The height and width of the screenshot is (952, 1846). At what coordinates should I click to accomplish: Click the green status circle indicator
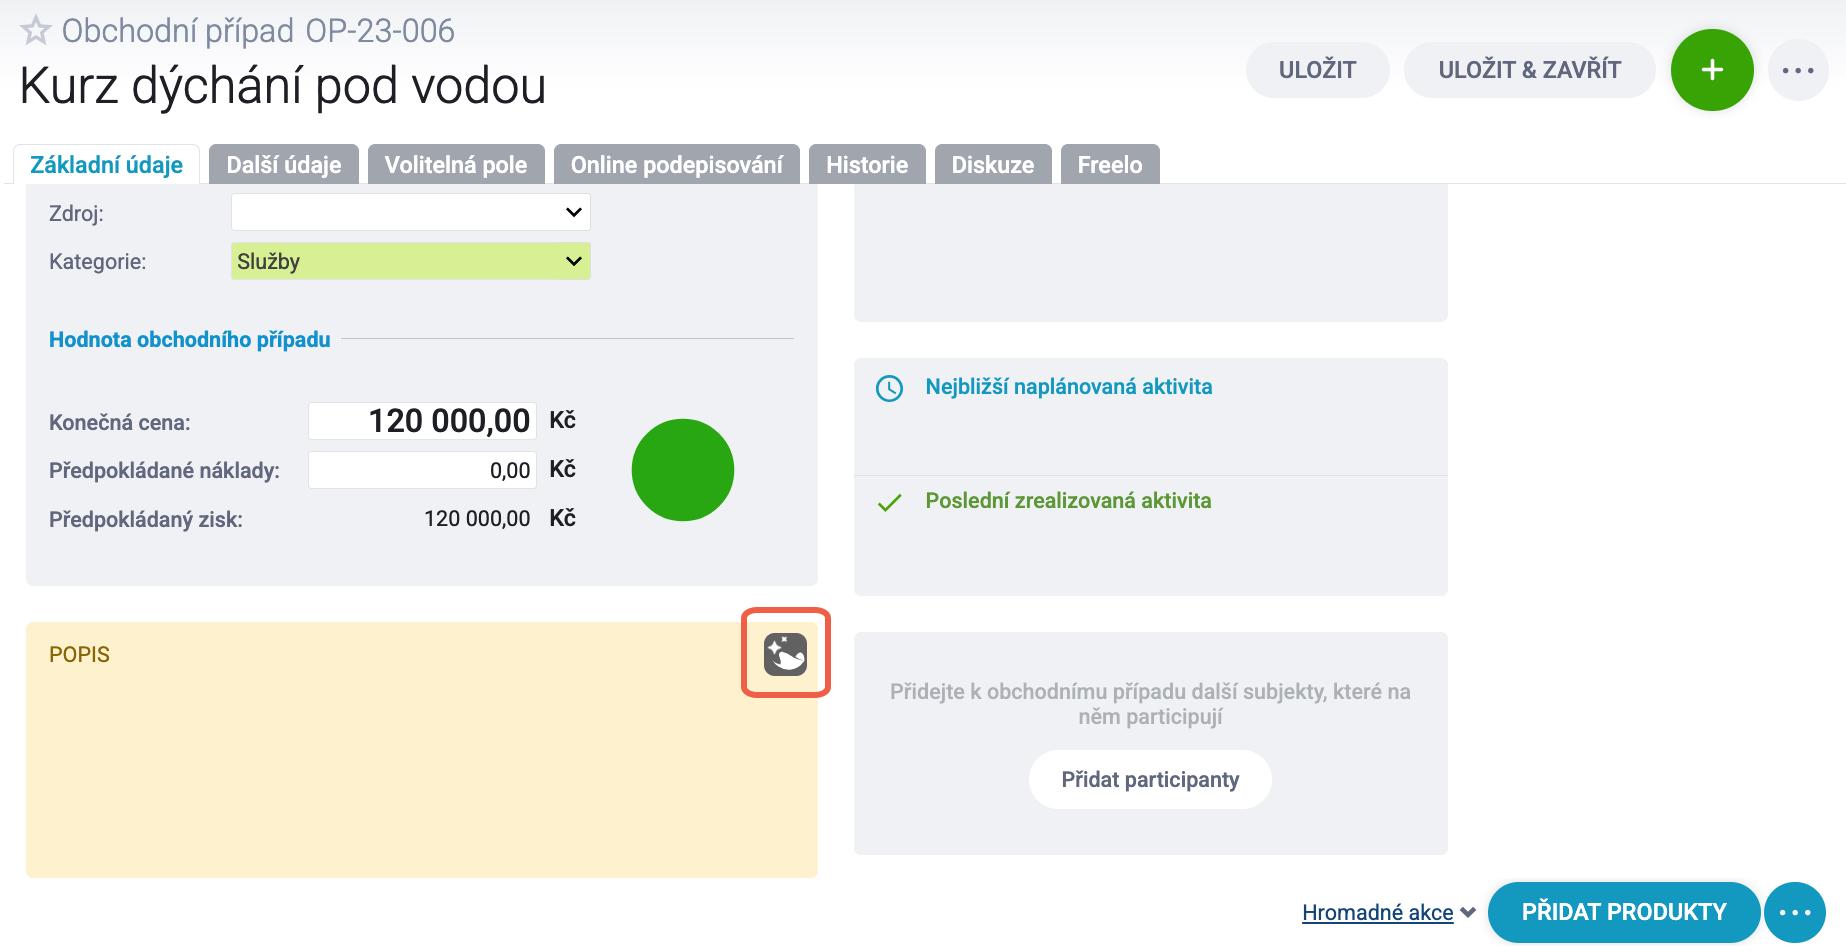click(x=683, y=470)
